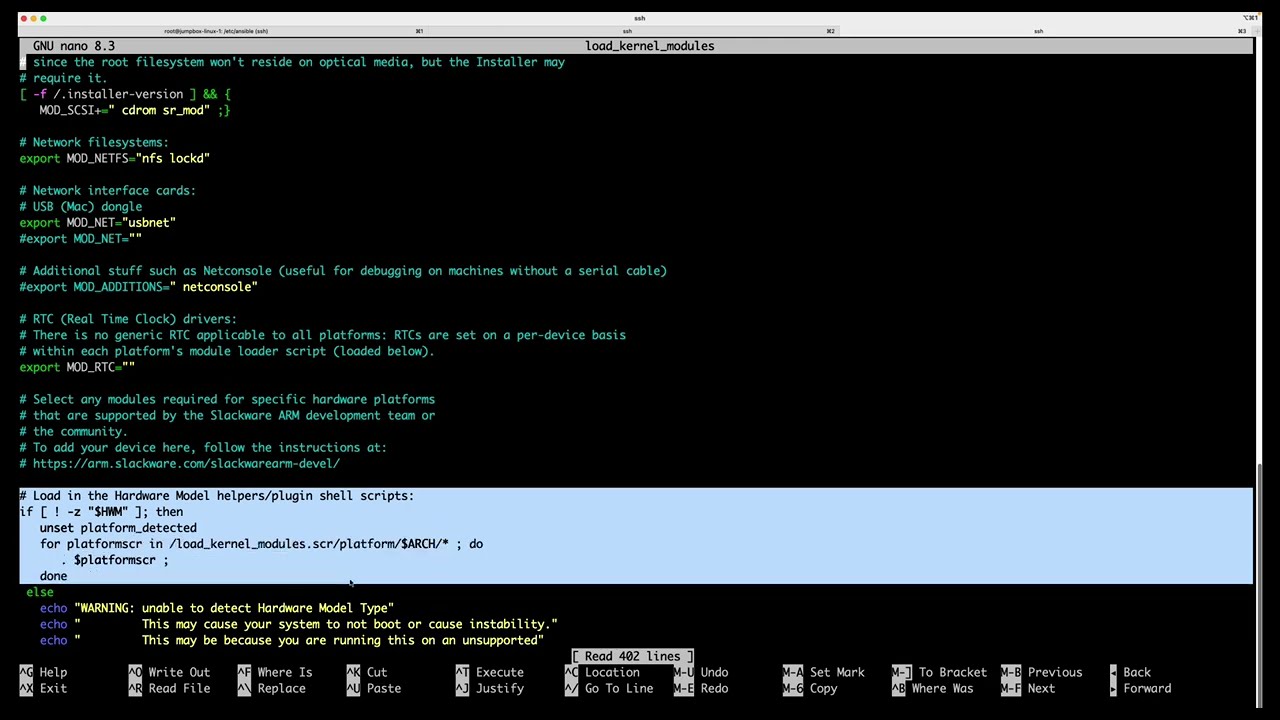Click the Cut shortcut label
The height and width of the screenshot is (720, 1280).
coord(377,672)
